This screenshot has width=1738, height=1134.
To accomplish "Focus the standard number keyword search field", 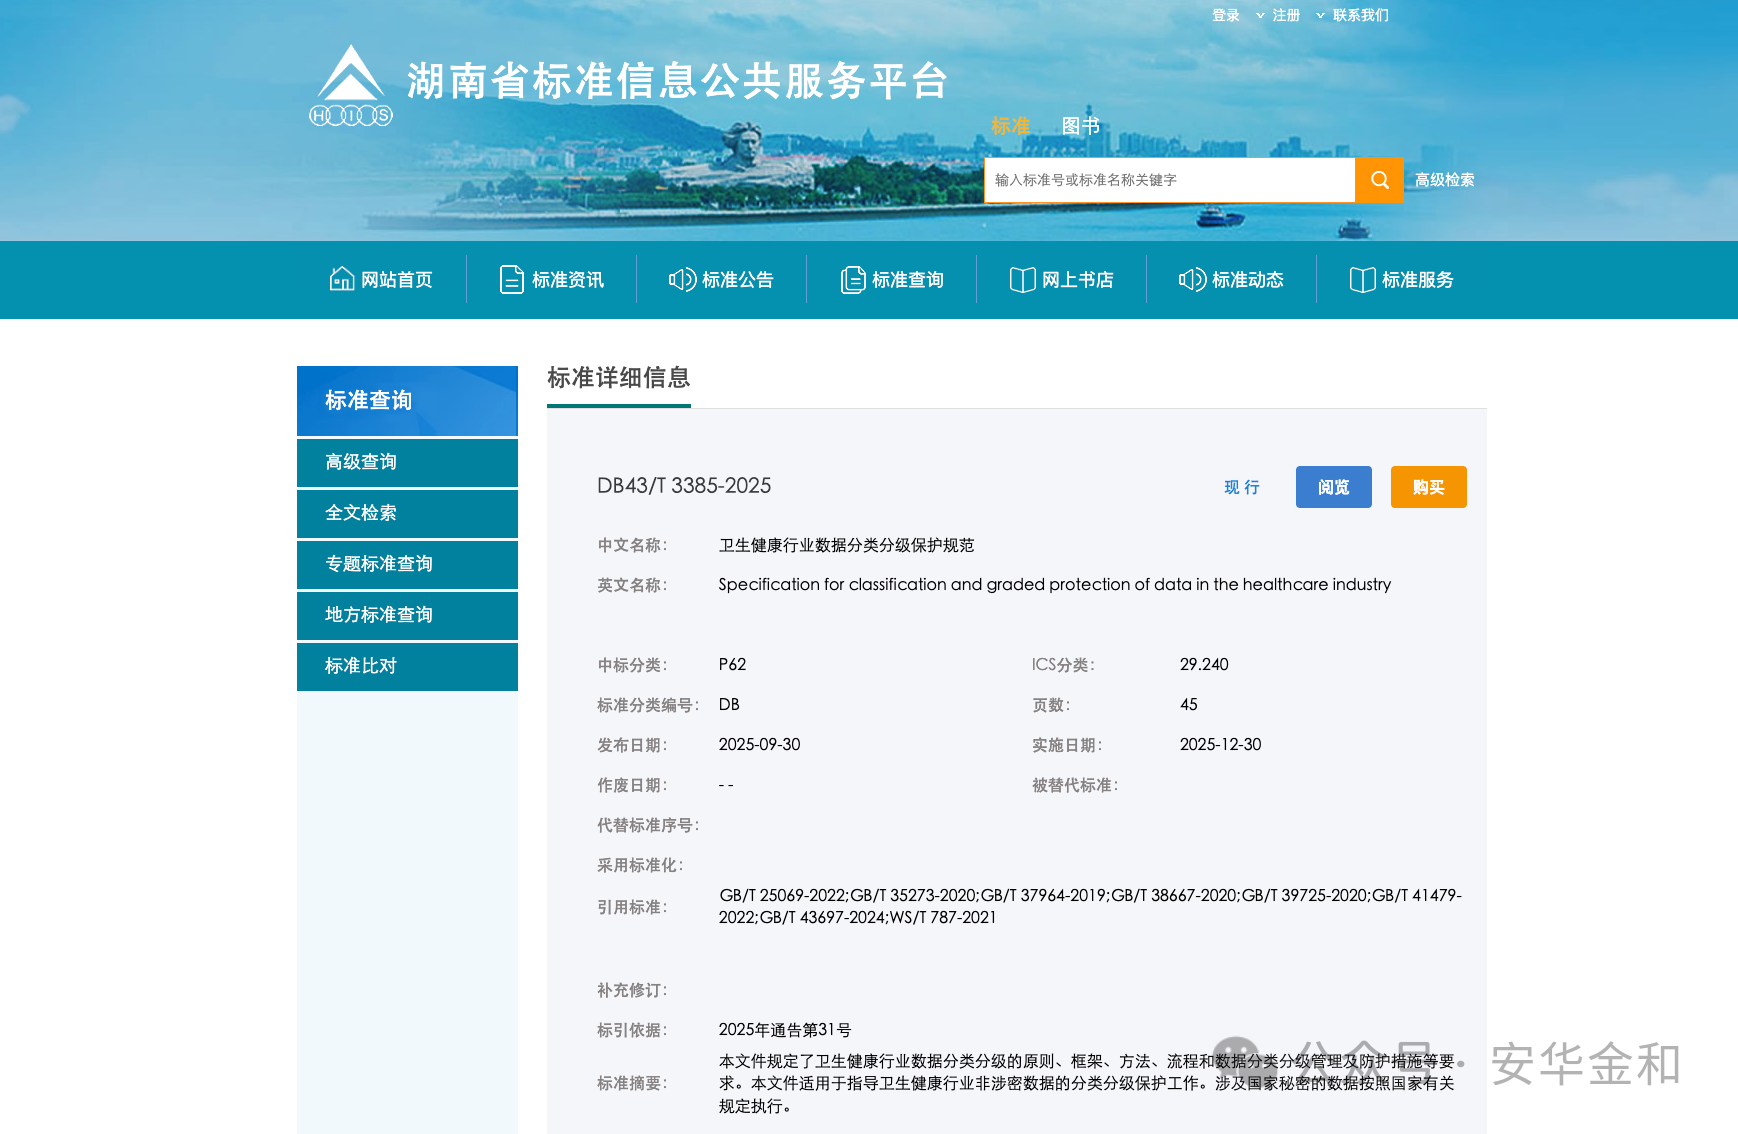I will coord(1169,180).
